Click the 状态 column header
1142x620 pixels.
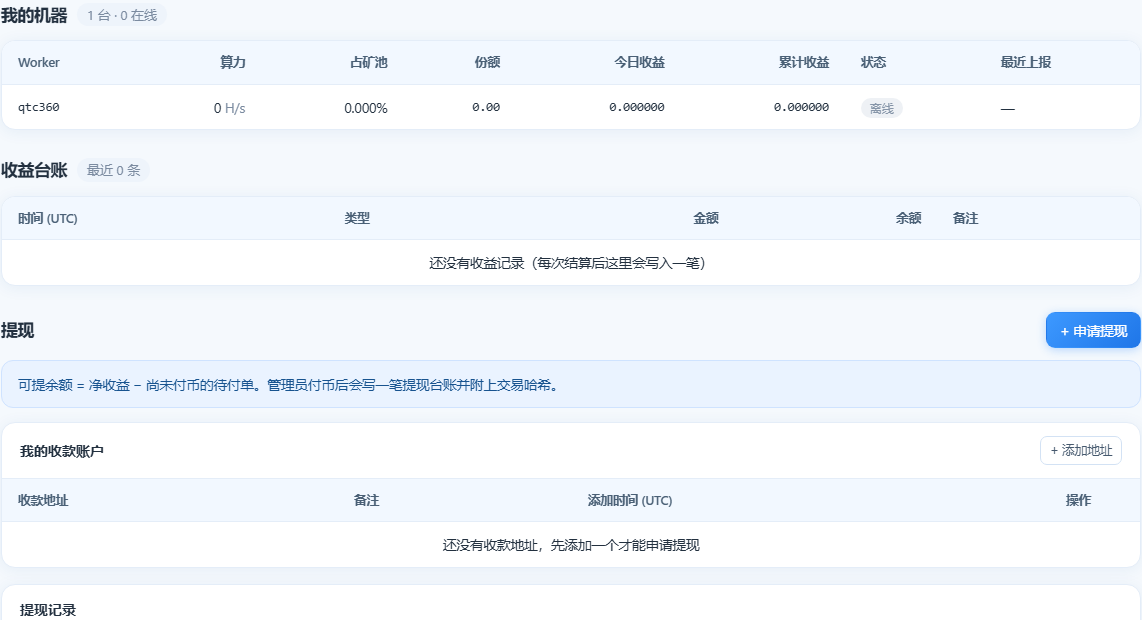point(873,63)
